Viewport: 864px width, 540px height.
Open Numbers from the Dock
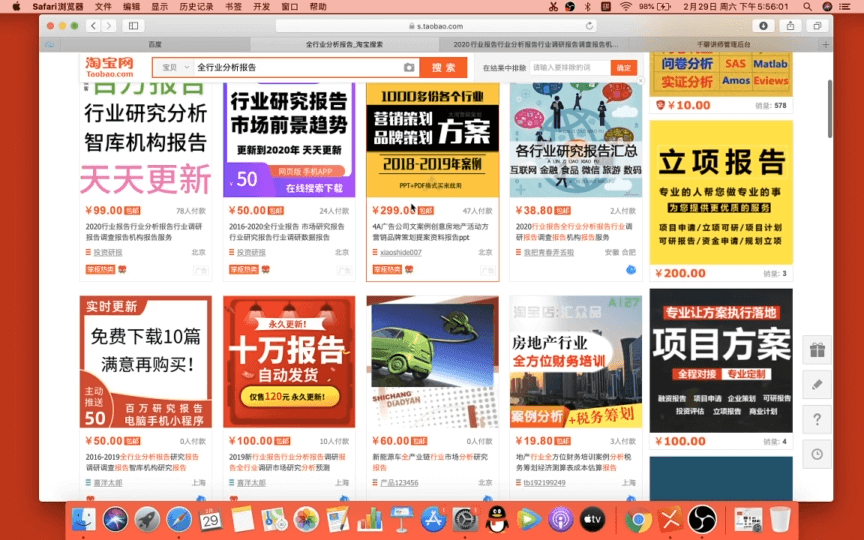coord(370,520)
